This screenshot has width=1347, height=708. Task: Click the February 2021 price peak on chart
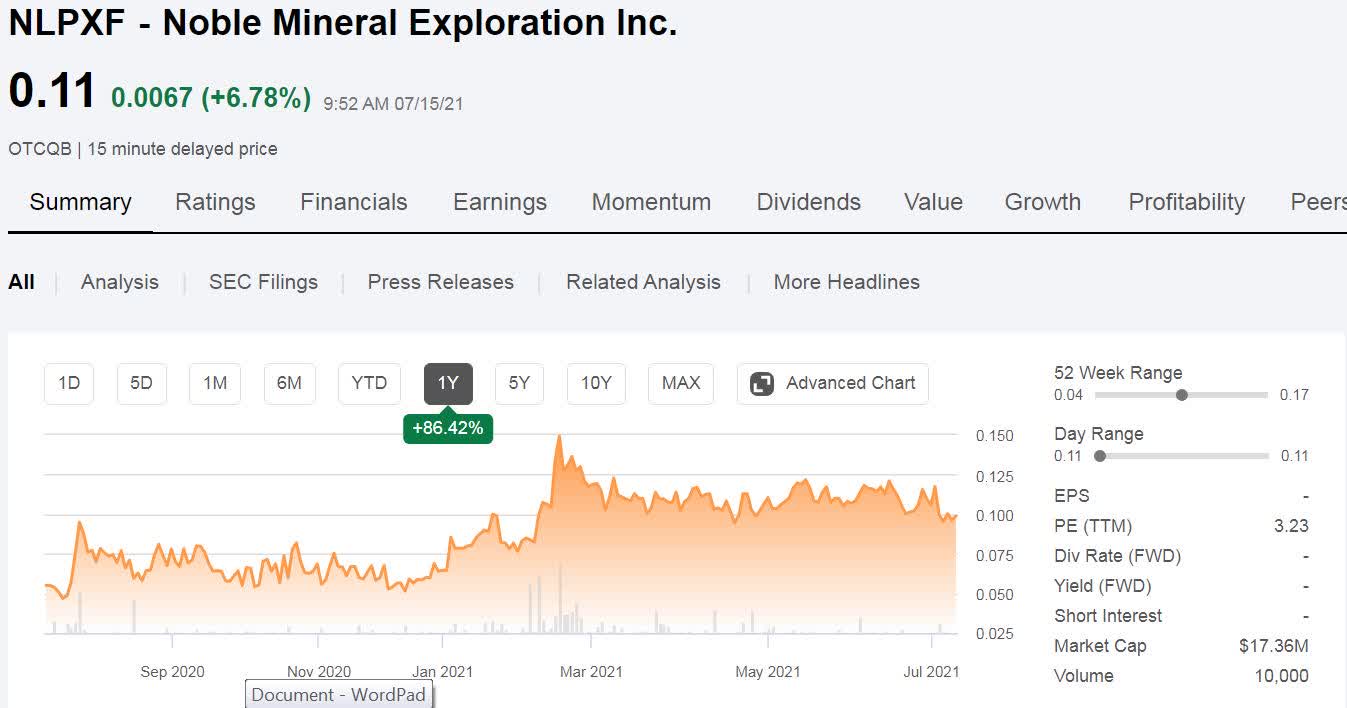click(559, 437)
